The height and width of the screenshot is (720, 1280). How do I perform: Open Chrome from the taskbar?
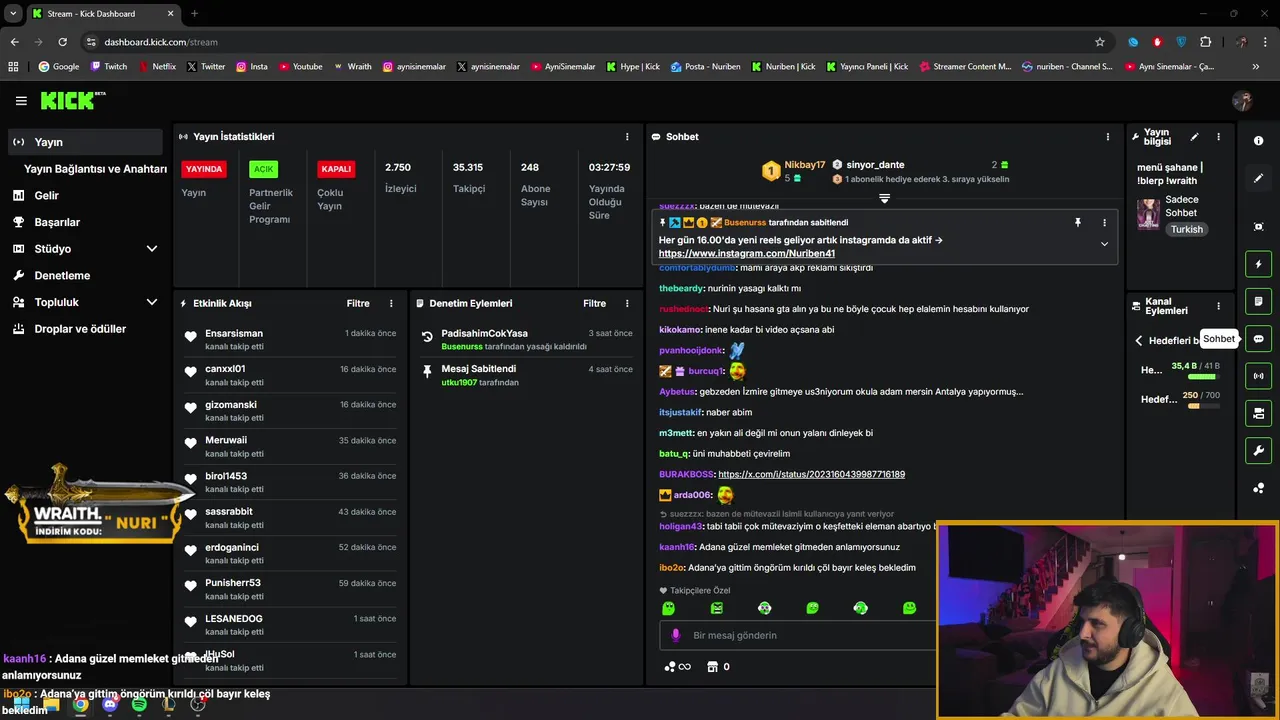tap(80, 704)
